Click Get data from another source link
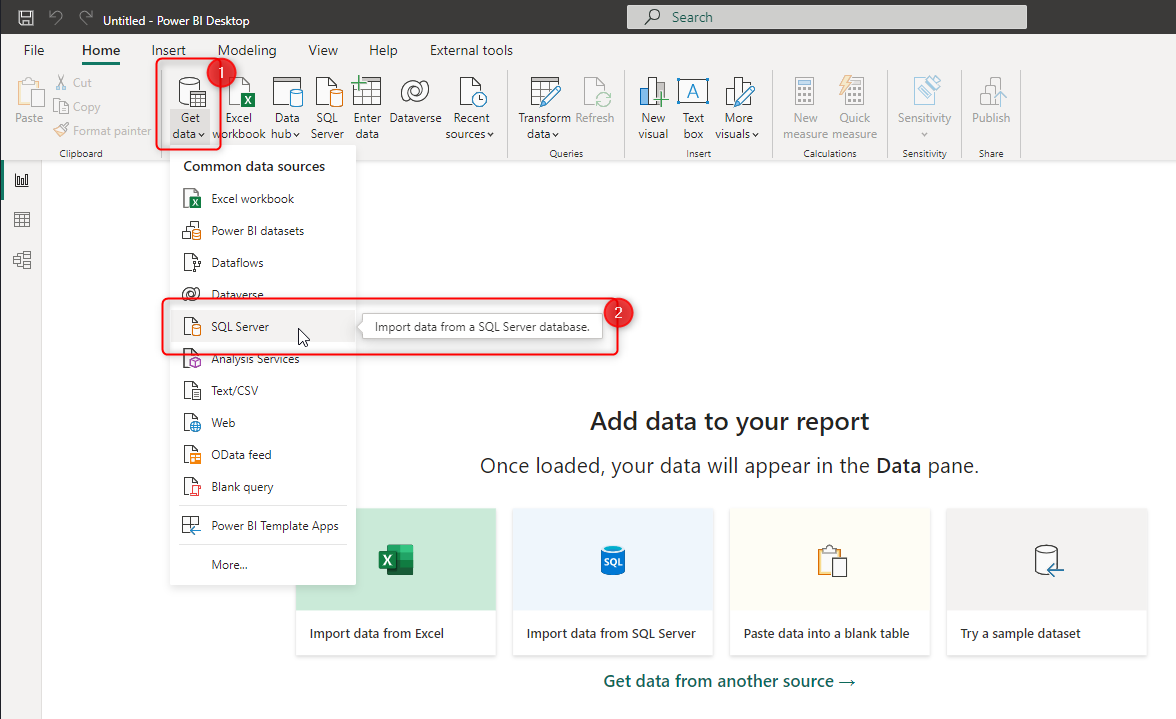The width and height of the screenshot is (1176, 719). [x=729, y=681]
